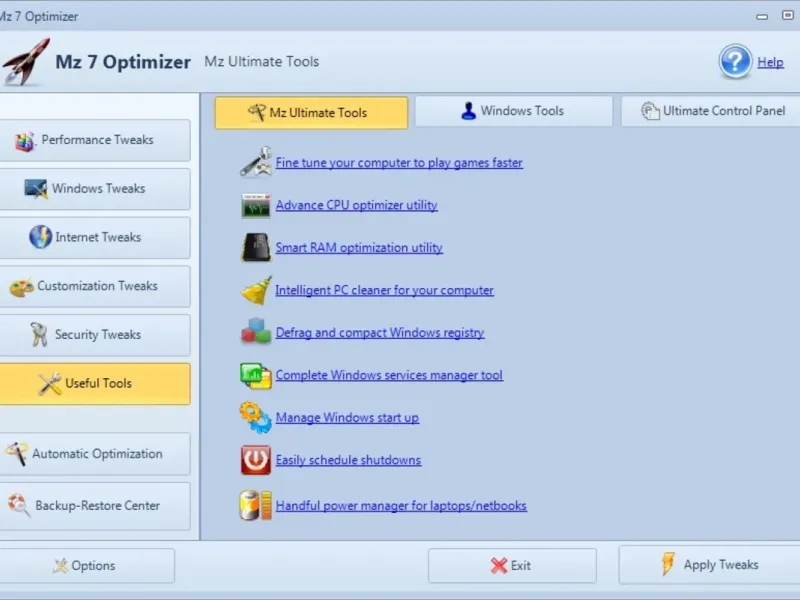
Task: Maximize the Mz 7 Optimizer window
Action: pyautogui.click(x=787, y=15)
